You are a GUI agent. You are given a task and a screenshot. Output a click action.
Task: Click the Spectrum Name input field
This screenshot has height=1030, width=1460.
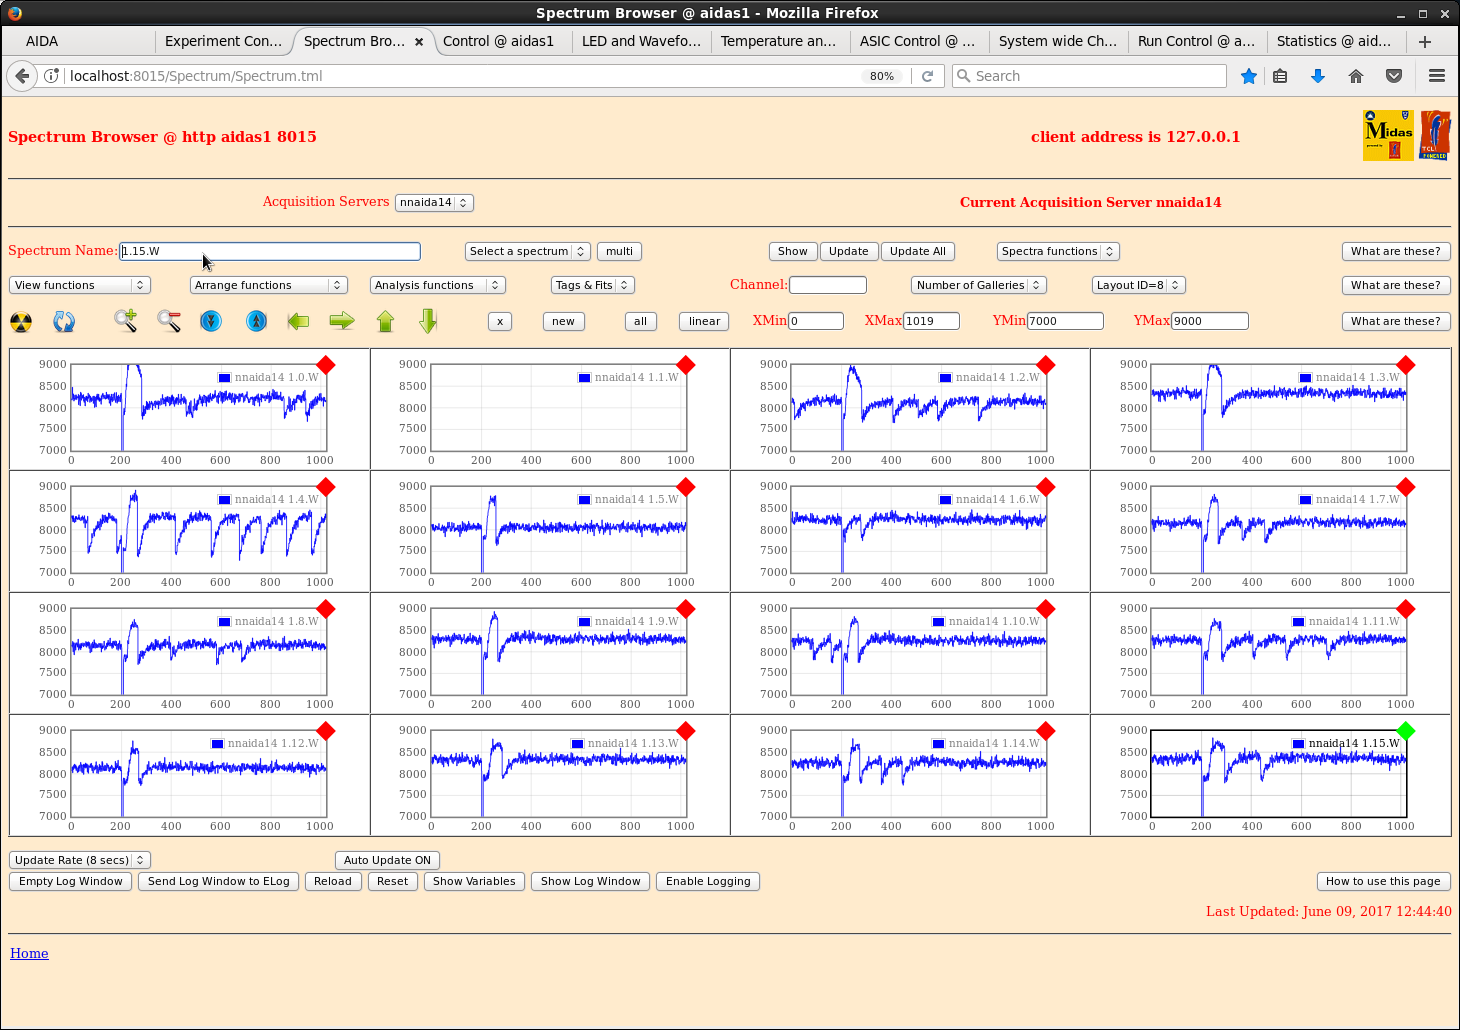coord(270,251)
